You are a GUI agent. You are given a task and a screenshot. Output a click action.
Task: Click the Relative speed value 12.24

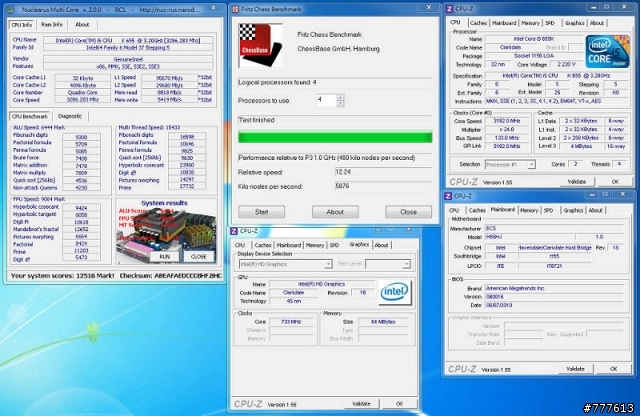coord(383,172)
